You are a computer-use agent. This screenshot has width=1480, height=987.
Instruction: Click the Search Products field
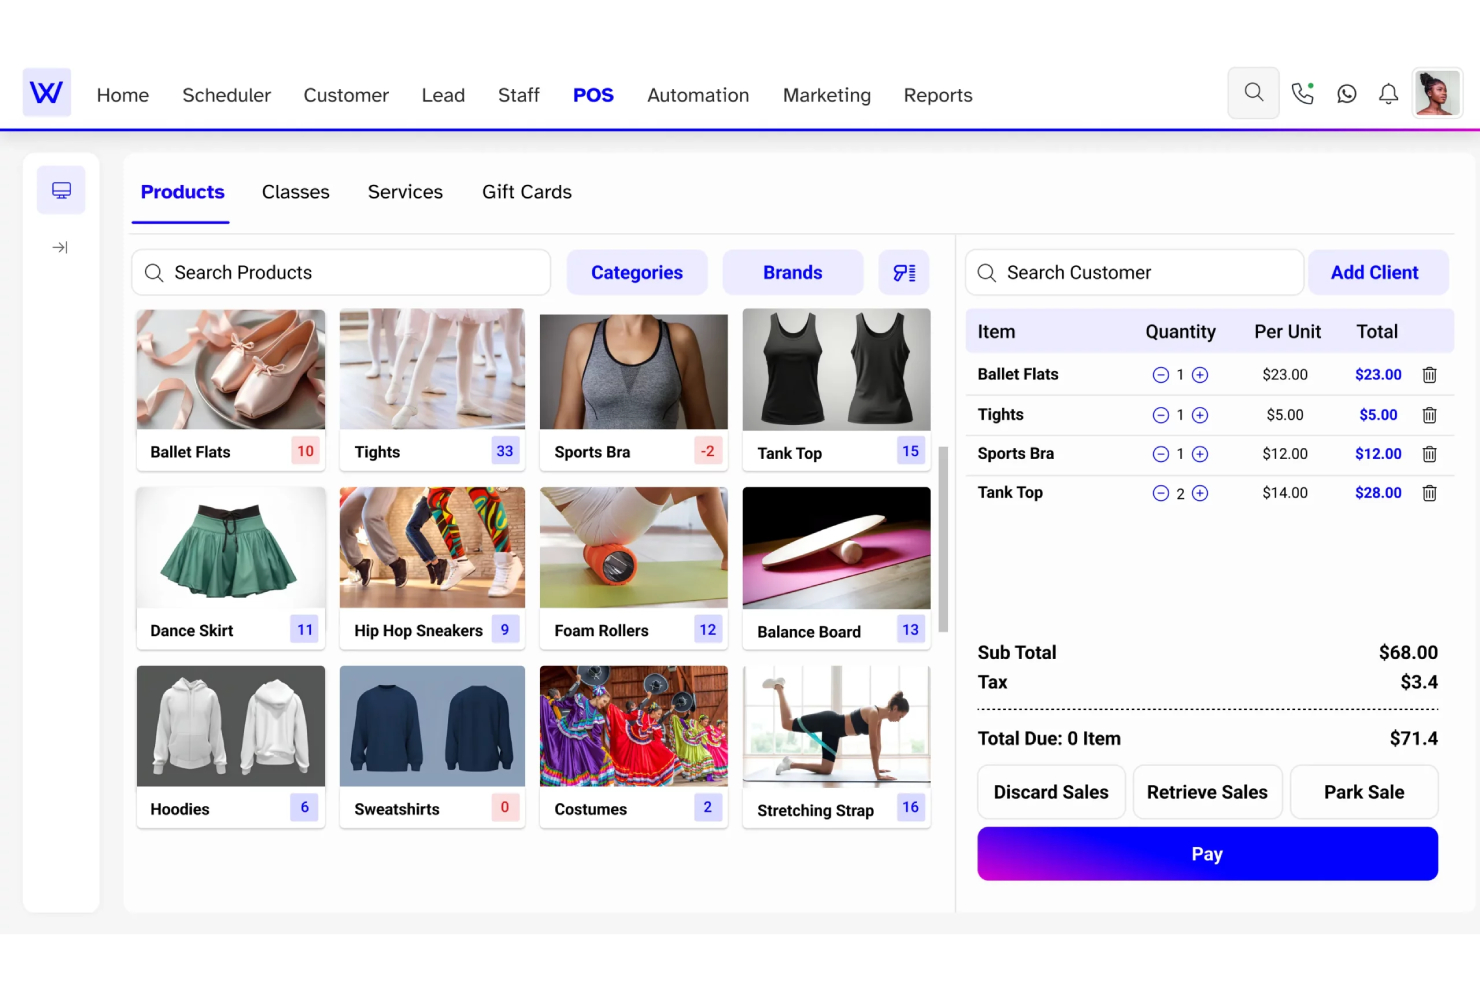point(341,273)
